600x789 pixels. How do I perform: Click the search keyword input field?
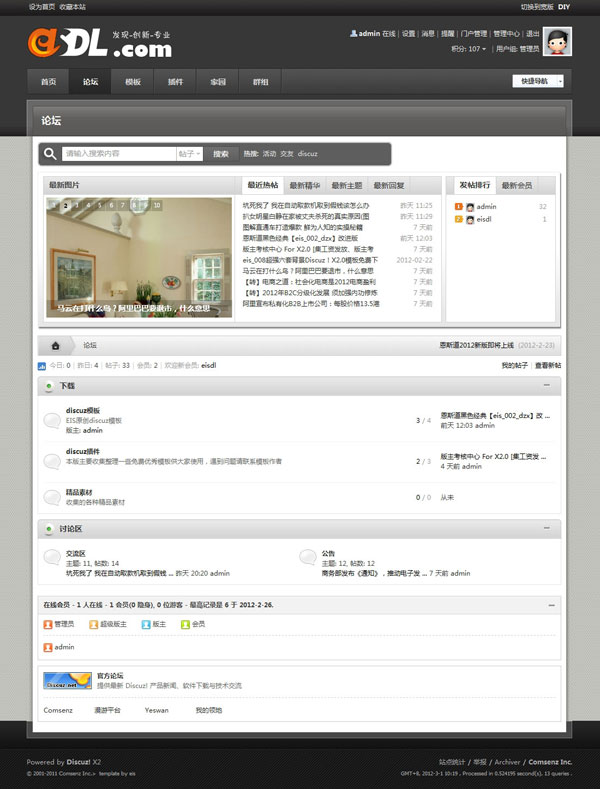pos(118,154)
